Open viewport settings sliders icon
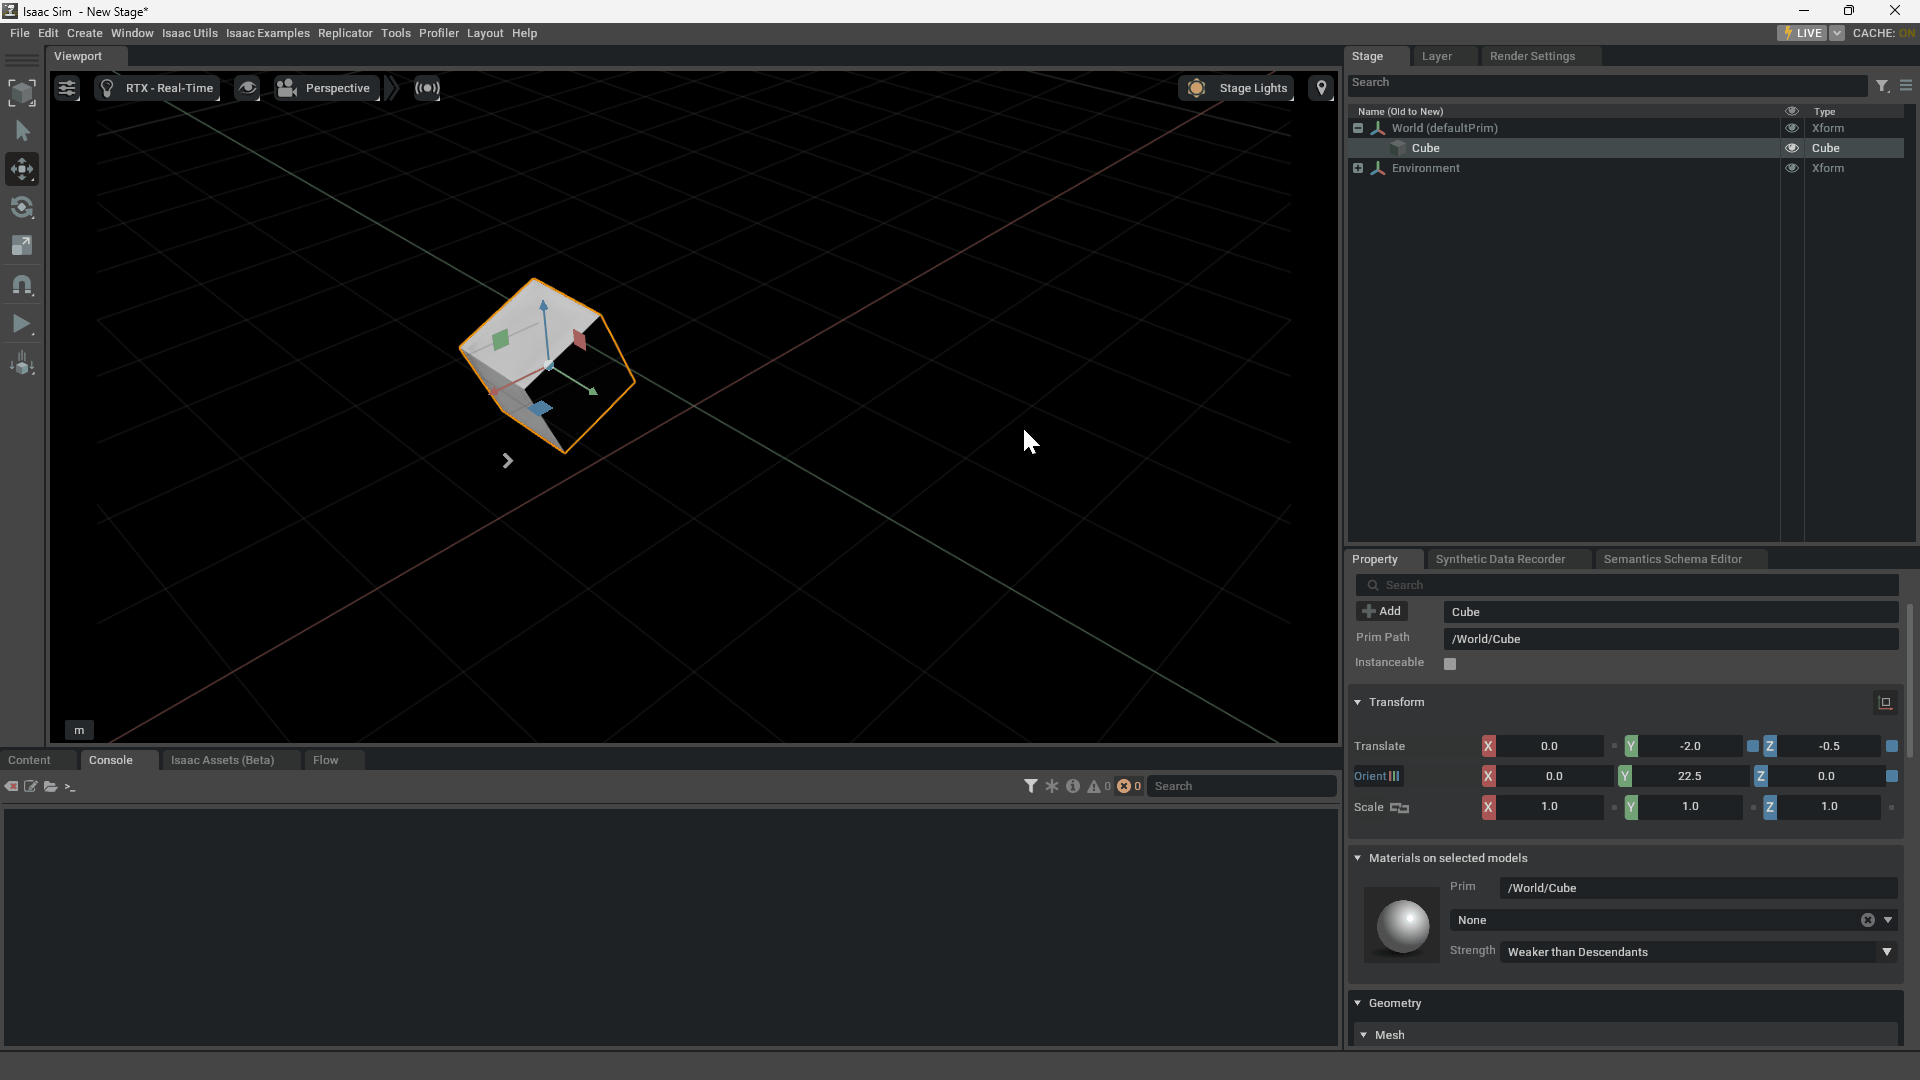Image resolution: width=1920 pixels, height=1080 pixels. tap(67, 88)
